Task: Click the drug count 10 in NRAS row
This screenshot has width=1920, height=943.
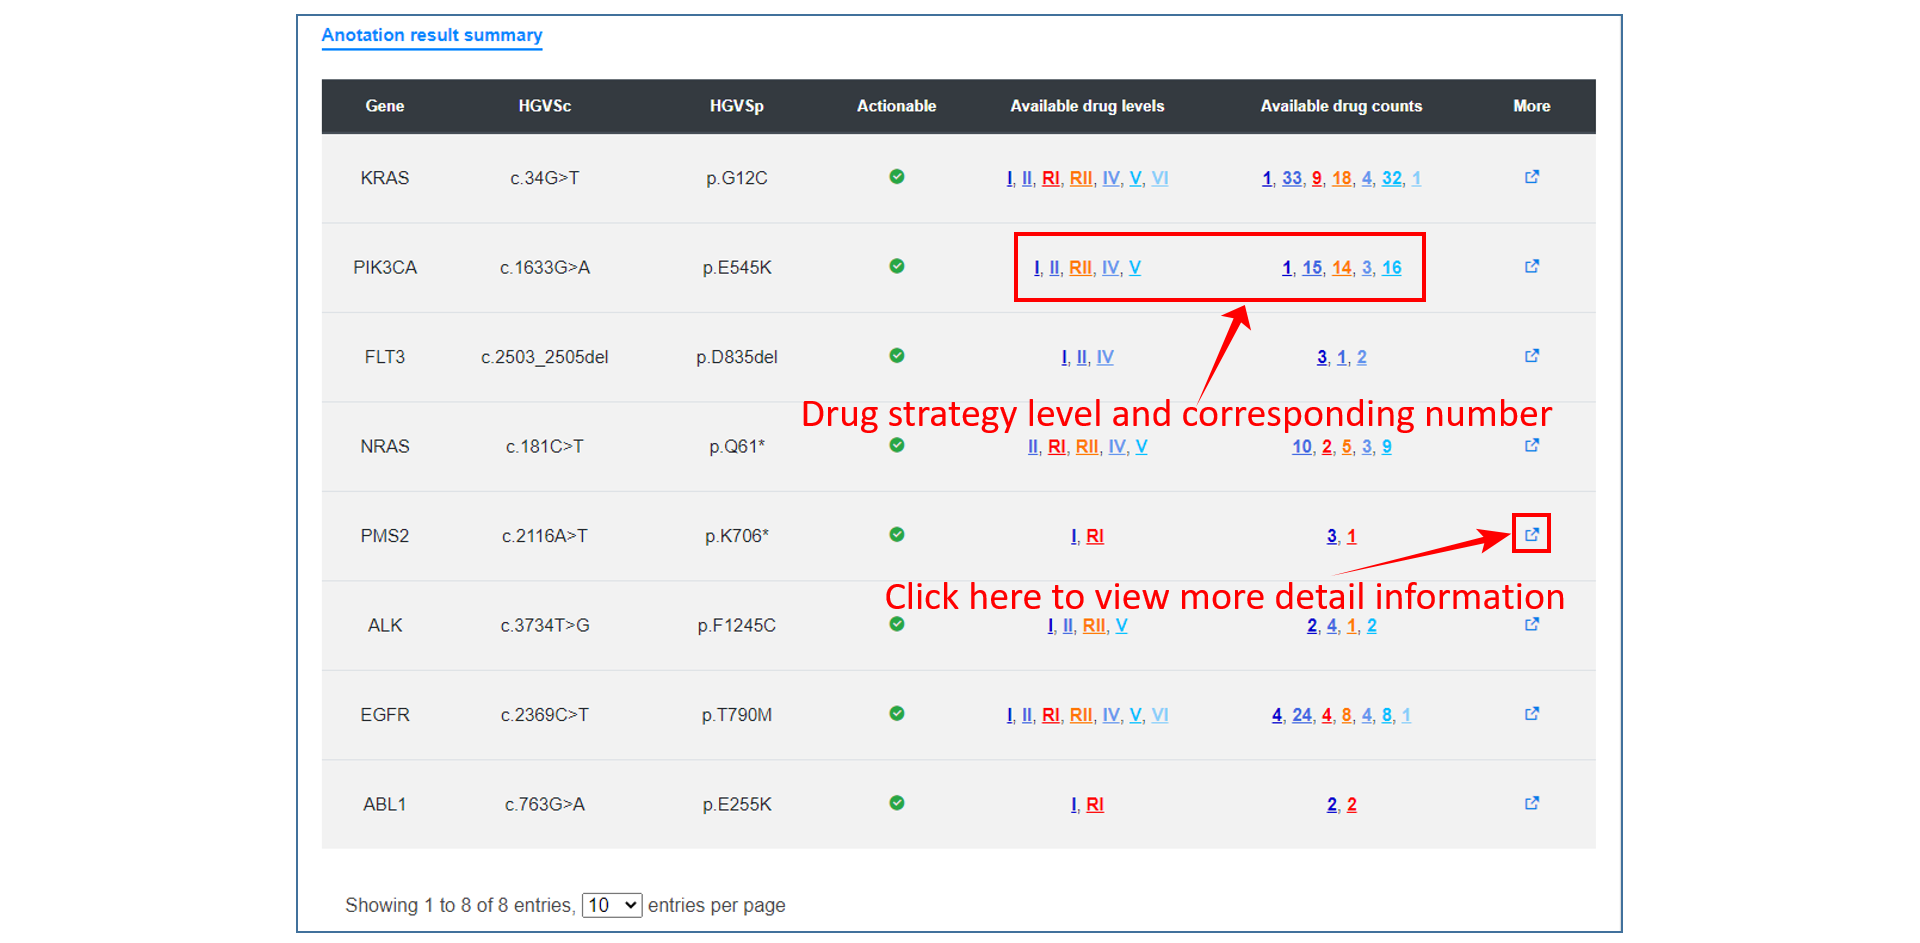Action: 1302,447
